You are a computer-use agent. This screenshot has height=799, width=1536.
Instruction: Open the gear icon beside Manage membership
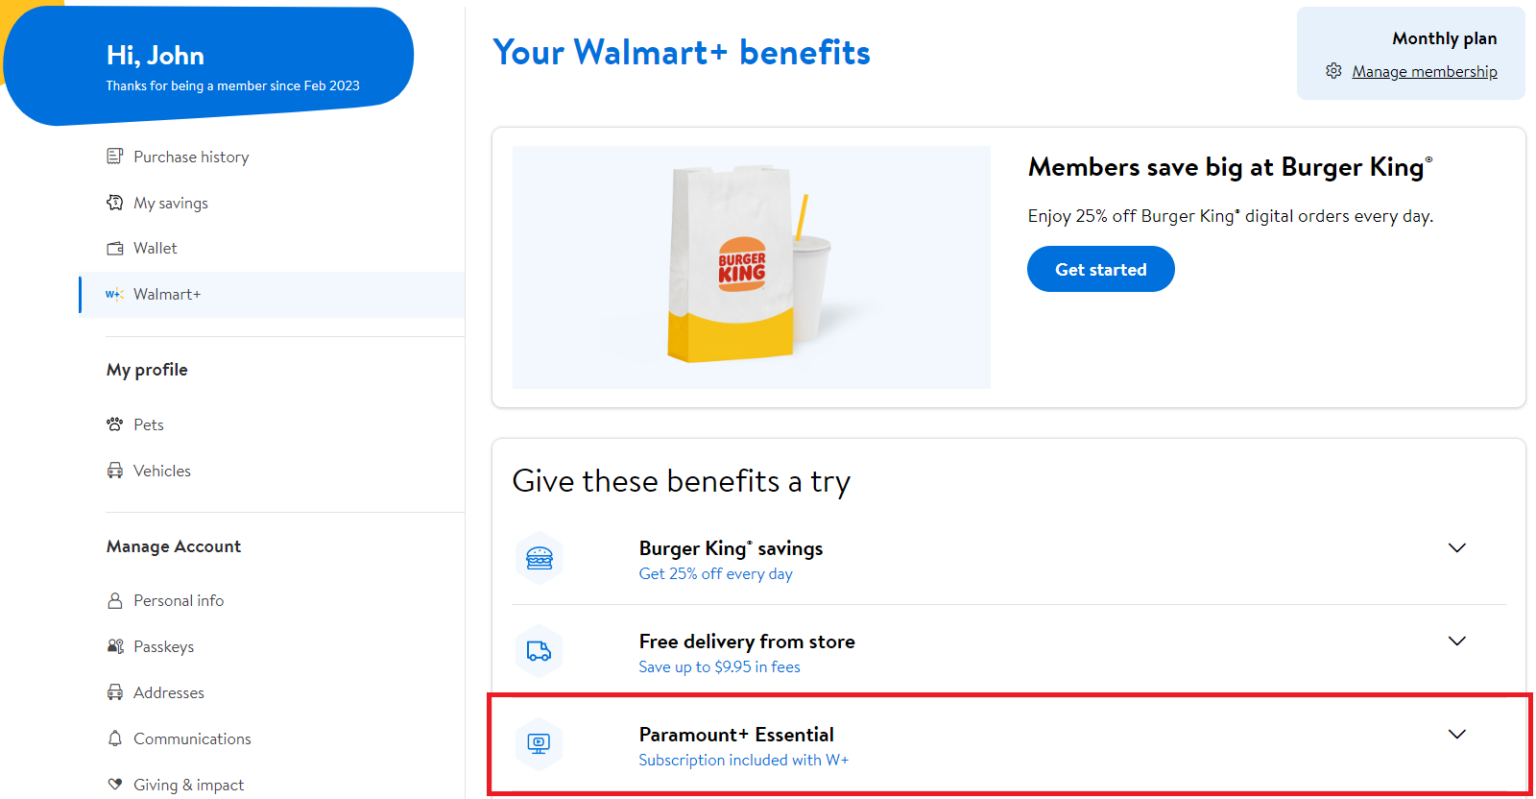pos(1333,70)
